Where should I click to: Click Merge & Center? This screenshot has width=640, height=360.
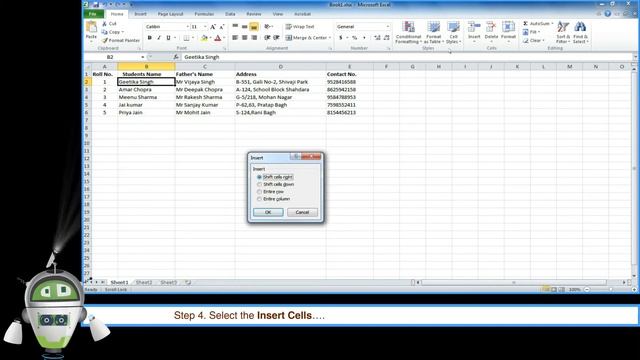[x=306, y=38]
